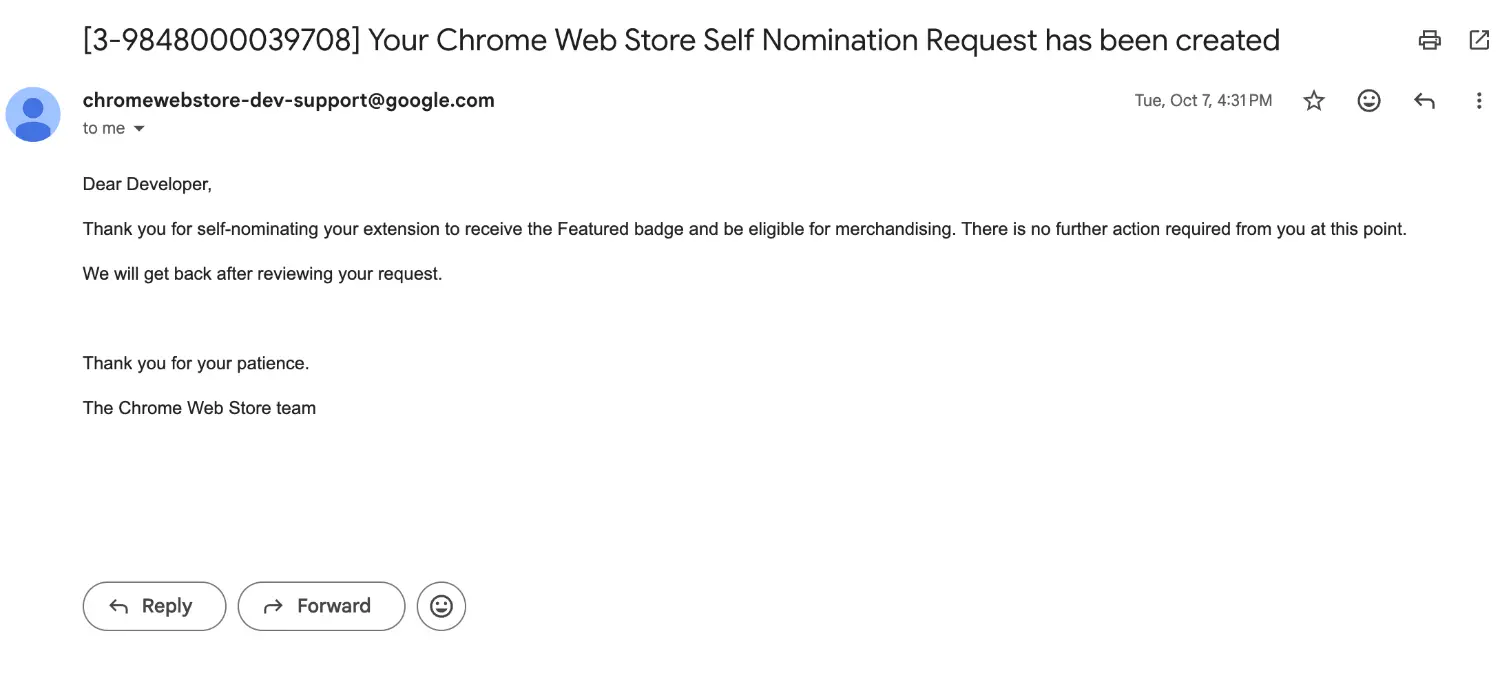Open the three-dot More options menu
1500x700 pixels.
(x=1479, y=100)
